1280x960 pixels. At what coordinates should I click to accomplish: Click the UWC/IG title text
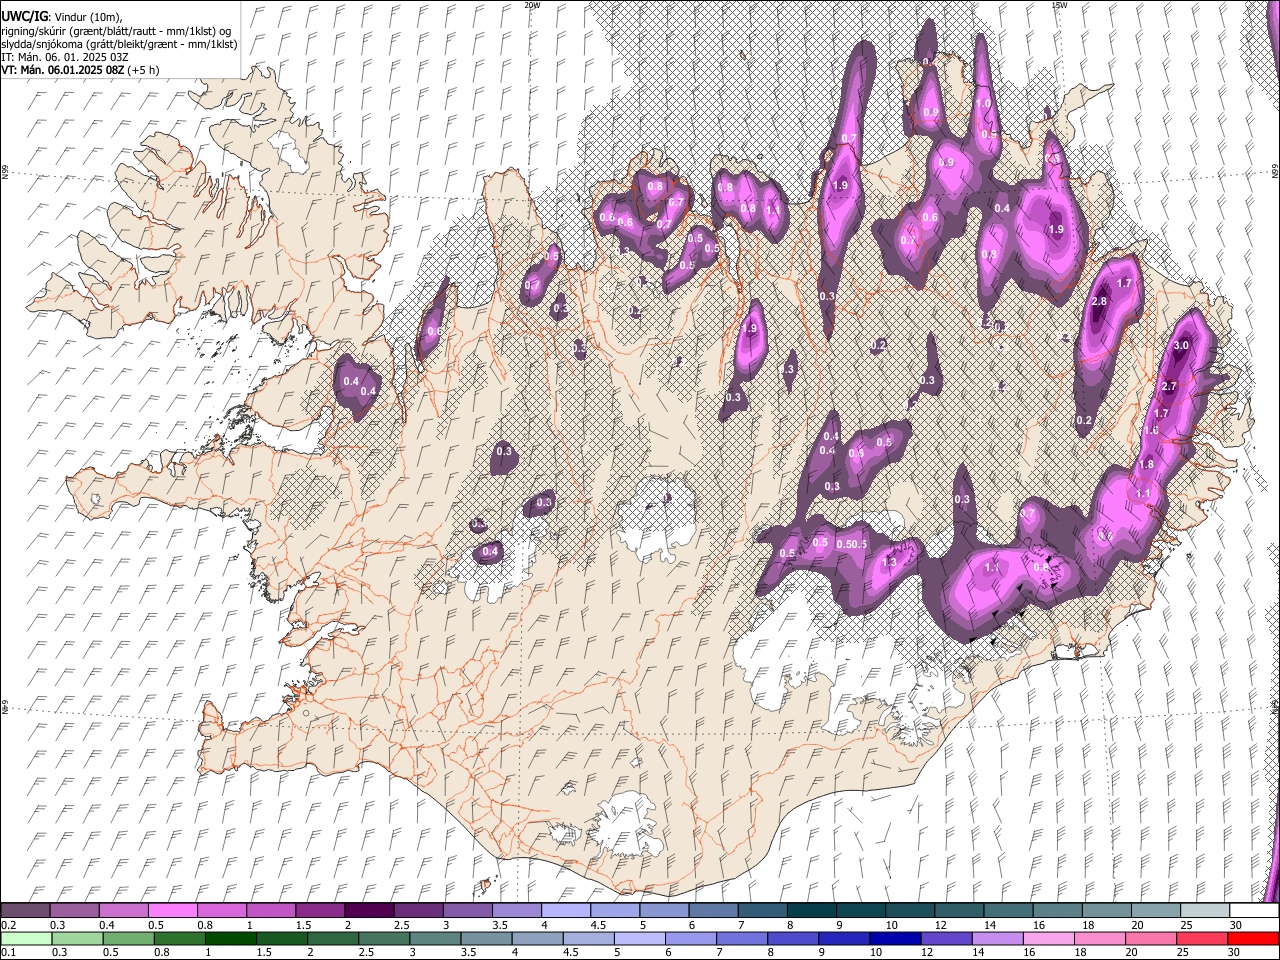tap(24, 17)
